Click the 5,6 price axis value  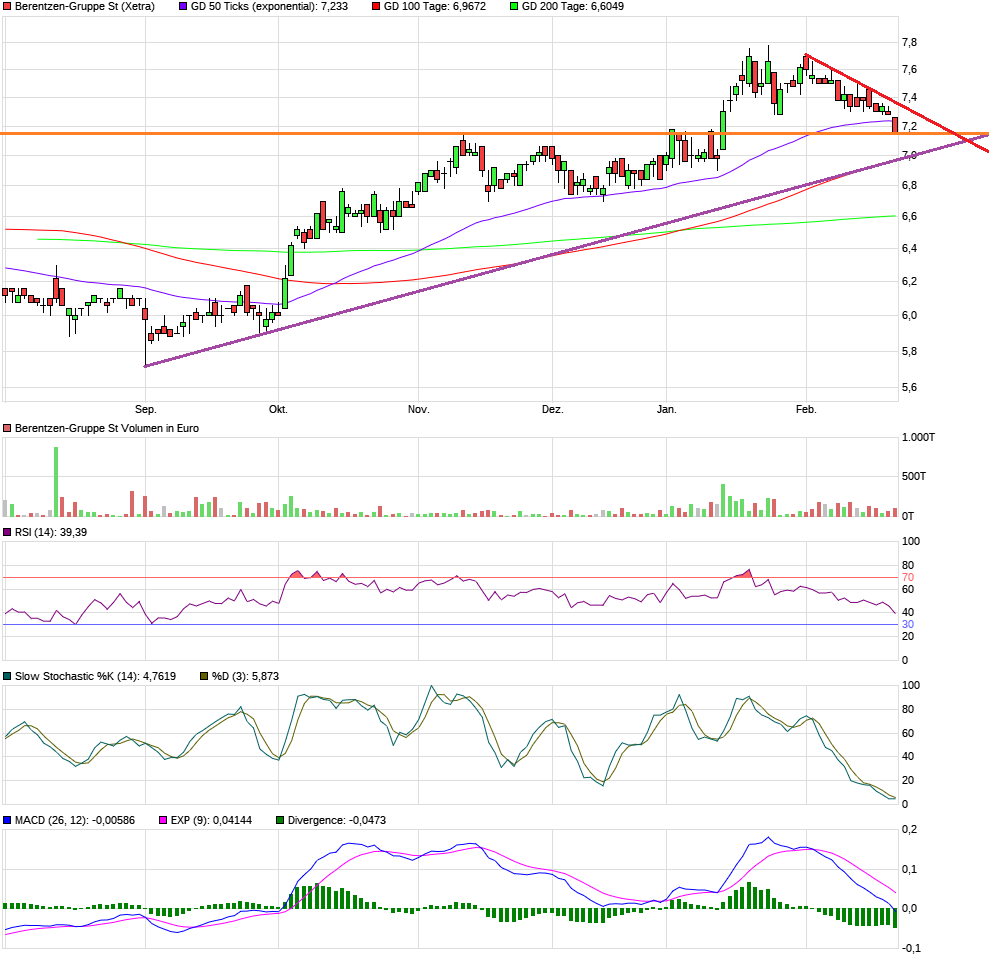910,387
